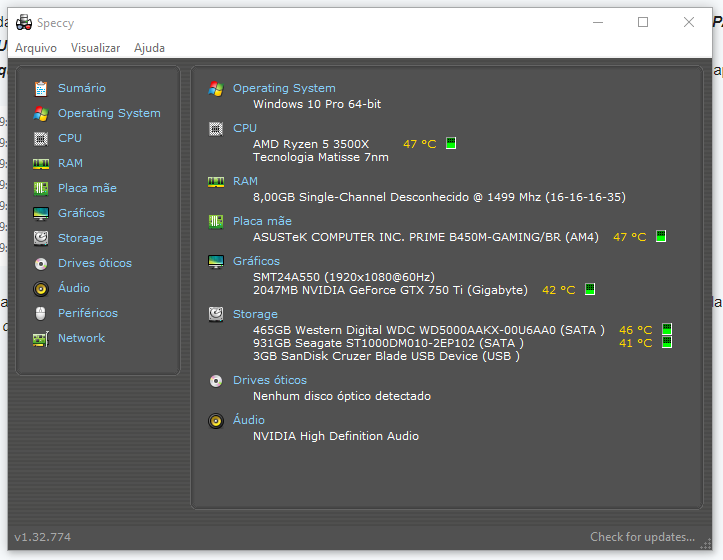723x560 pixels.
Task: Select Áudio in the sidebar
Action: coord(74,288)
